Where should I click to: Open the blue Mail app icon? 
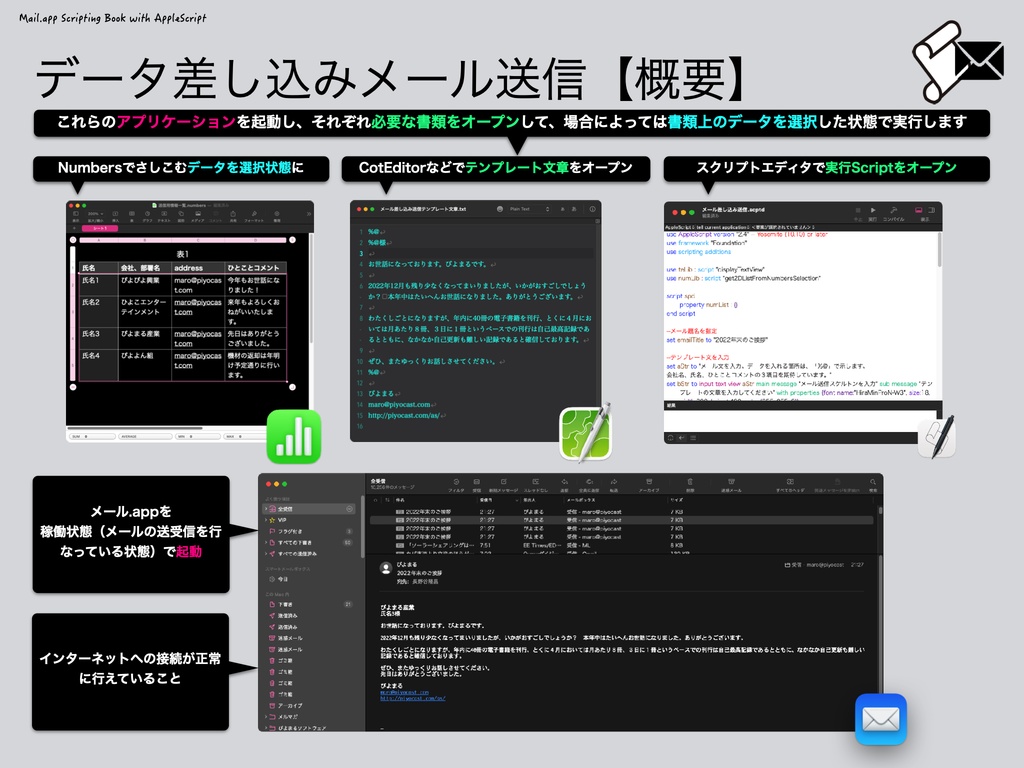tap(880, 718)
